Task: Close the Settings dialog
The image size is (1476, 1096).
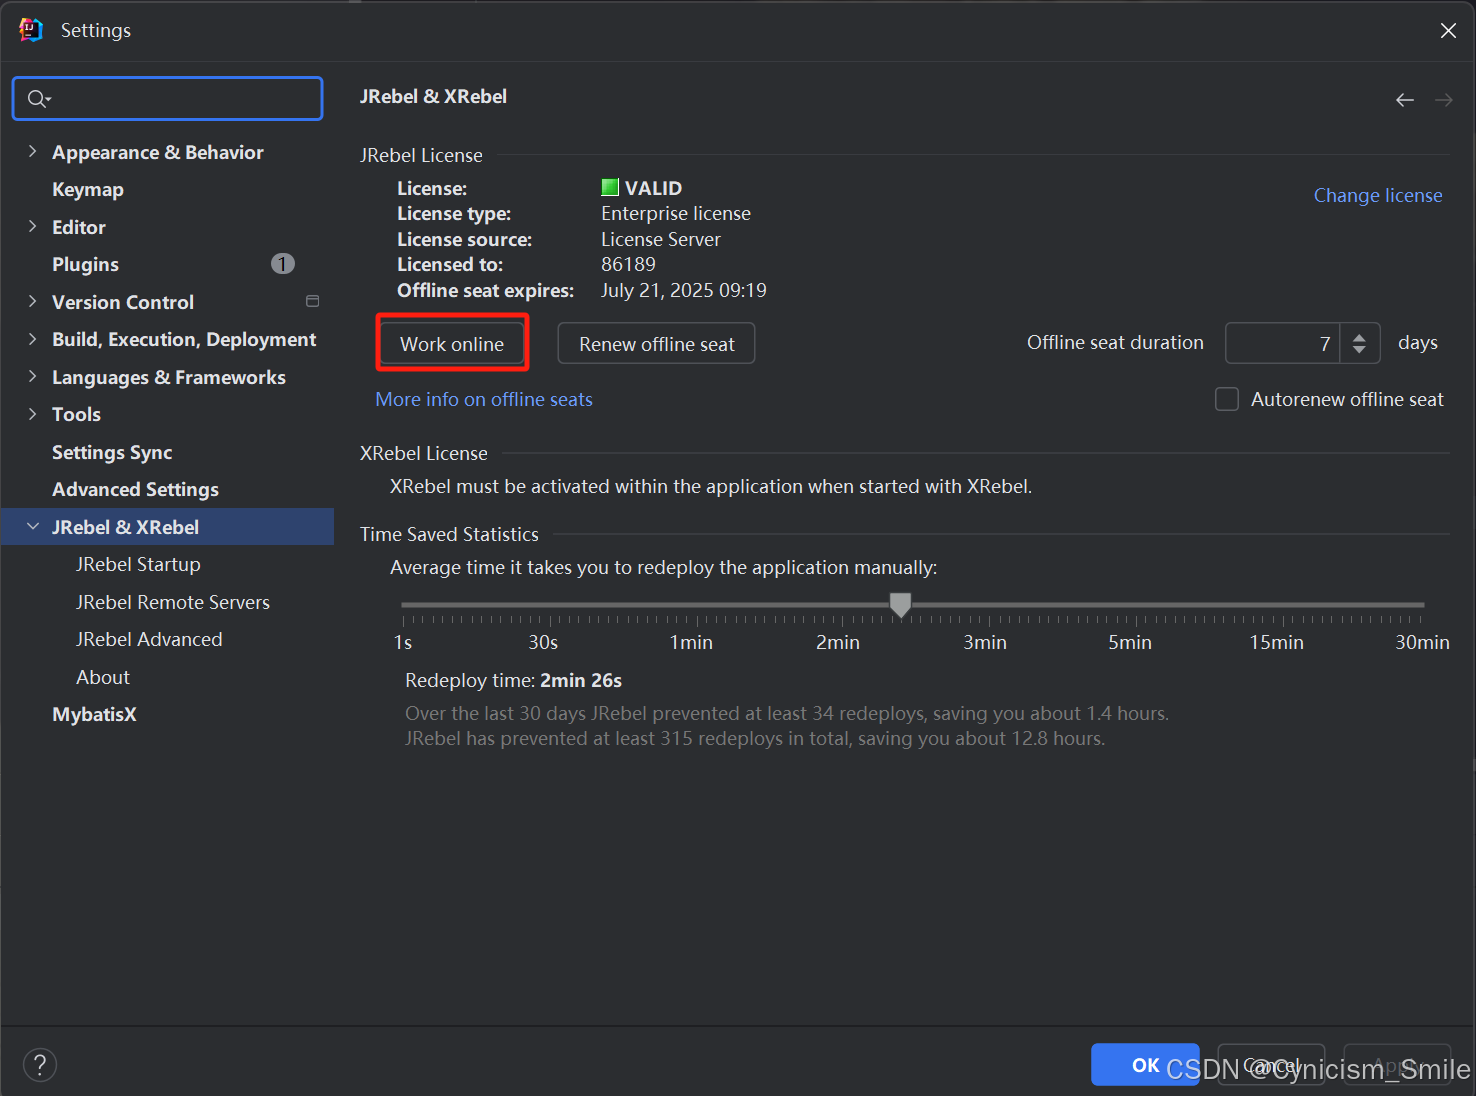Action: point(1448,30)
